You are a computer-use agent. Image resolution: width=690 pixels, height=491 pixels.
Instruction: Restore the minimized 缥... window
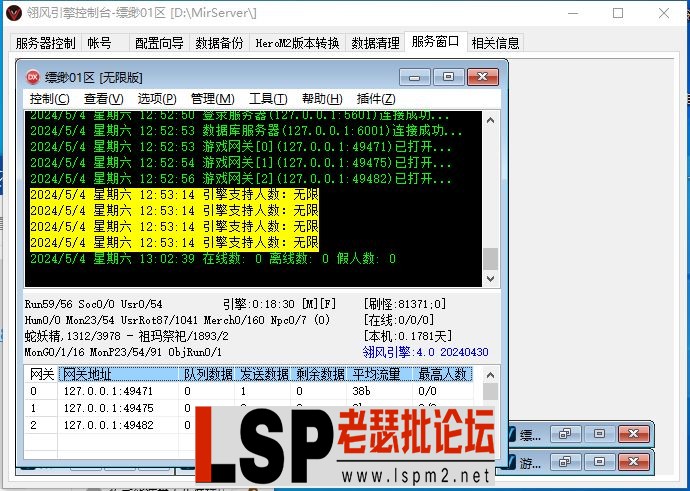click(x=565, y=434)
